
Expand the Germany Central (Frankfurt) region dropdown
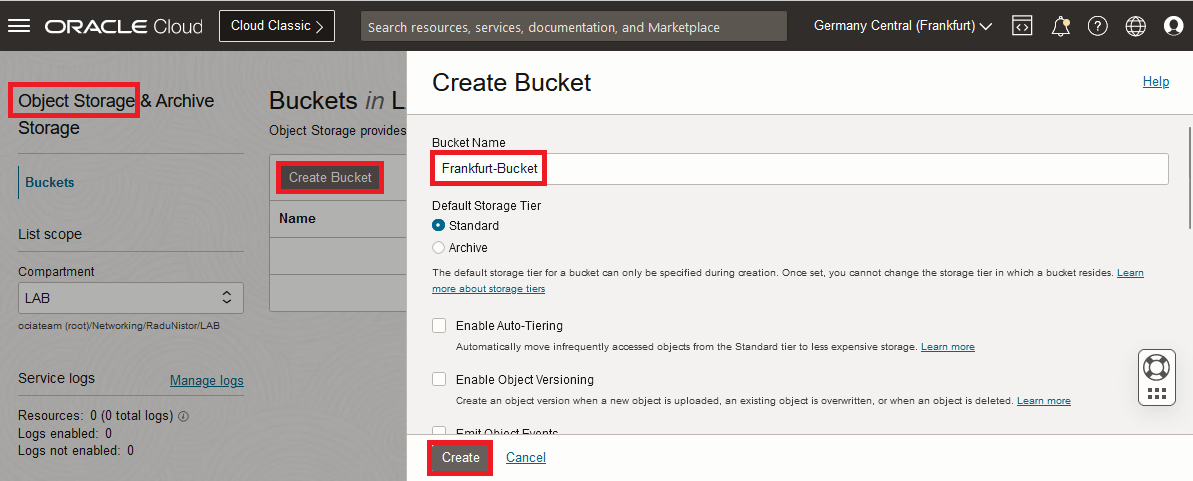(903, 26)
